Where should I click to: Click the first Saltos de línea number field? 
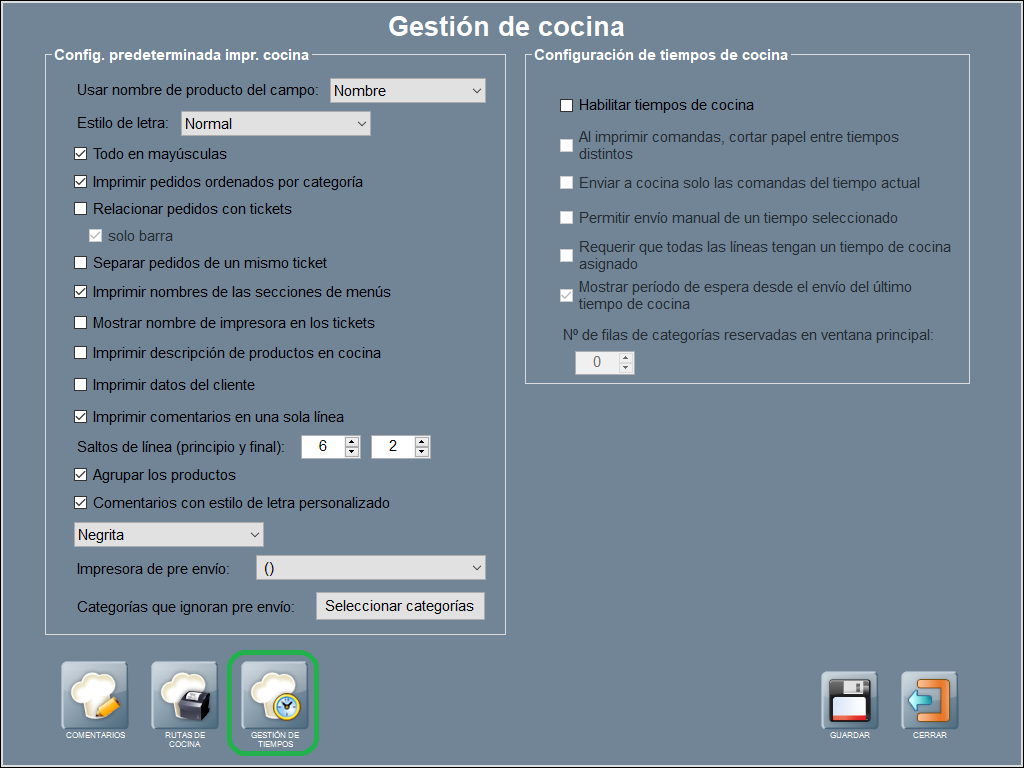tap(322, 447)
